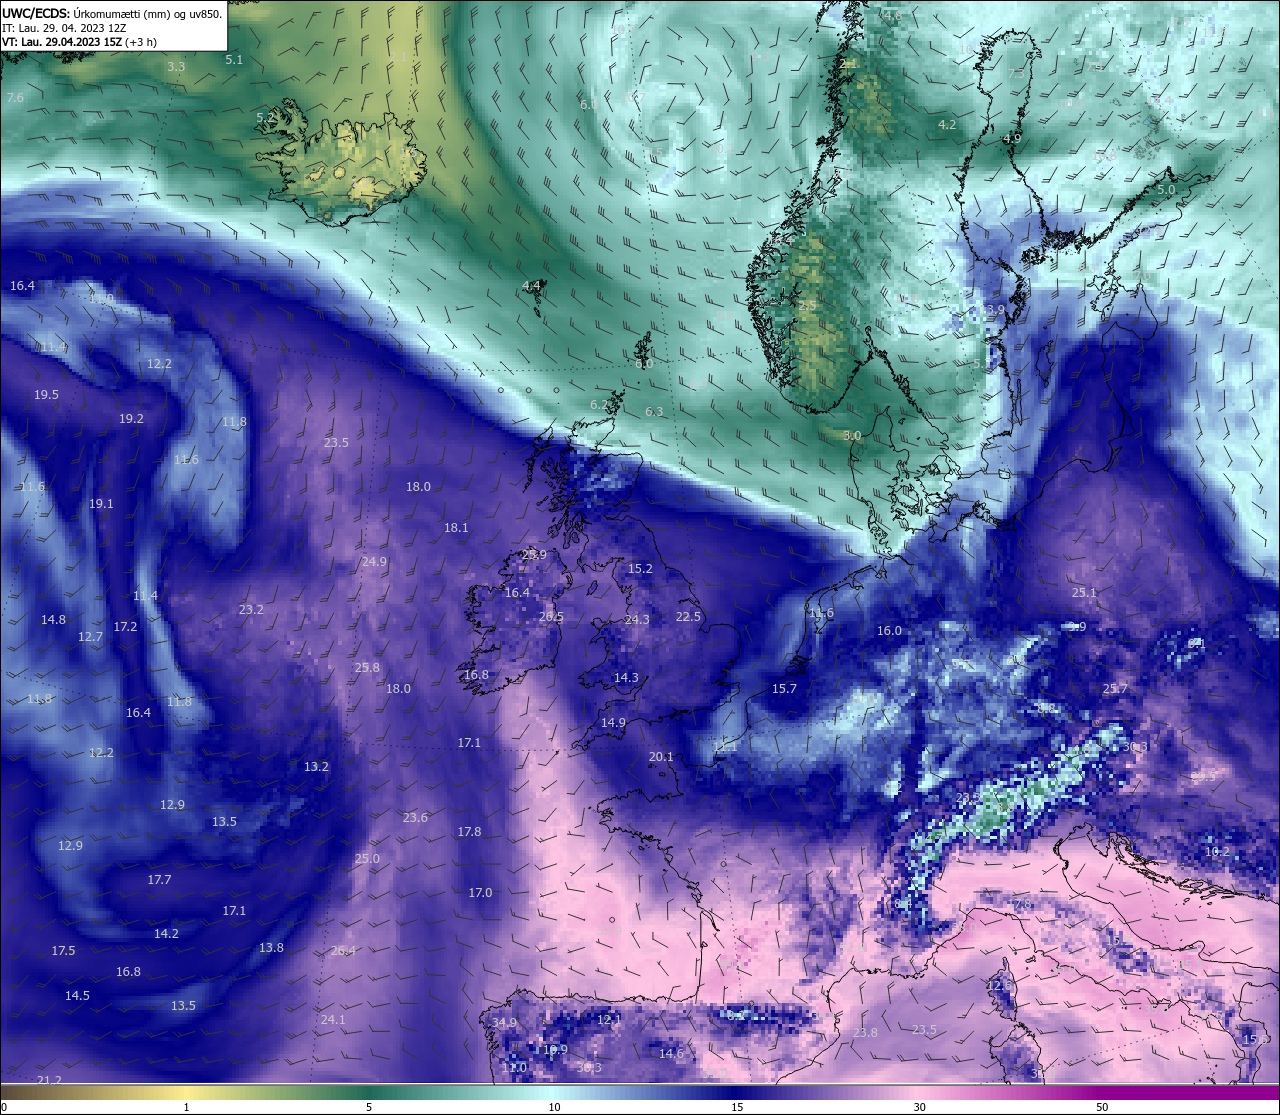This screenshot has width=1280, height=1115.
Task: Click the map value 20.1 over the English Channel
Action: tap(661, 757)
